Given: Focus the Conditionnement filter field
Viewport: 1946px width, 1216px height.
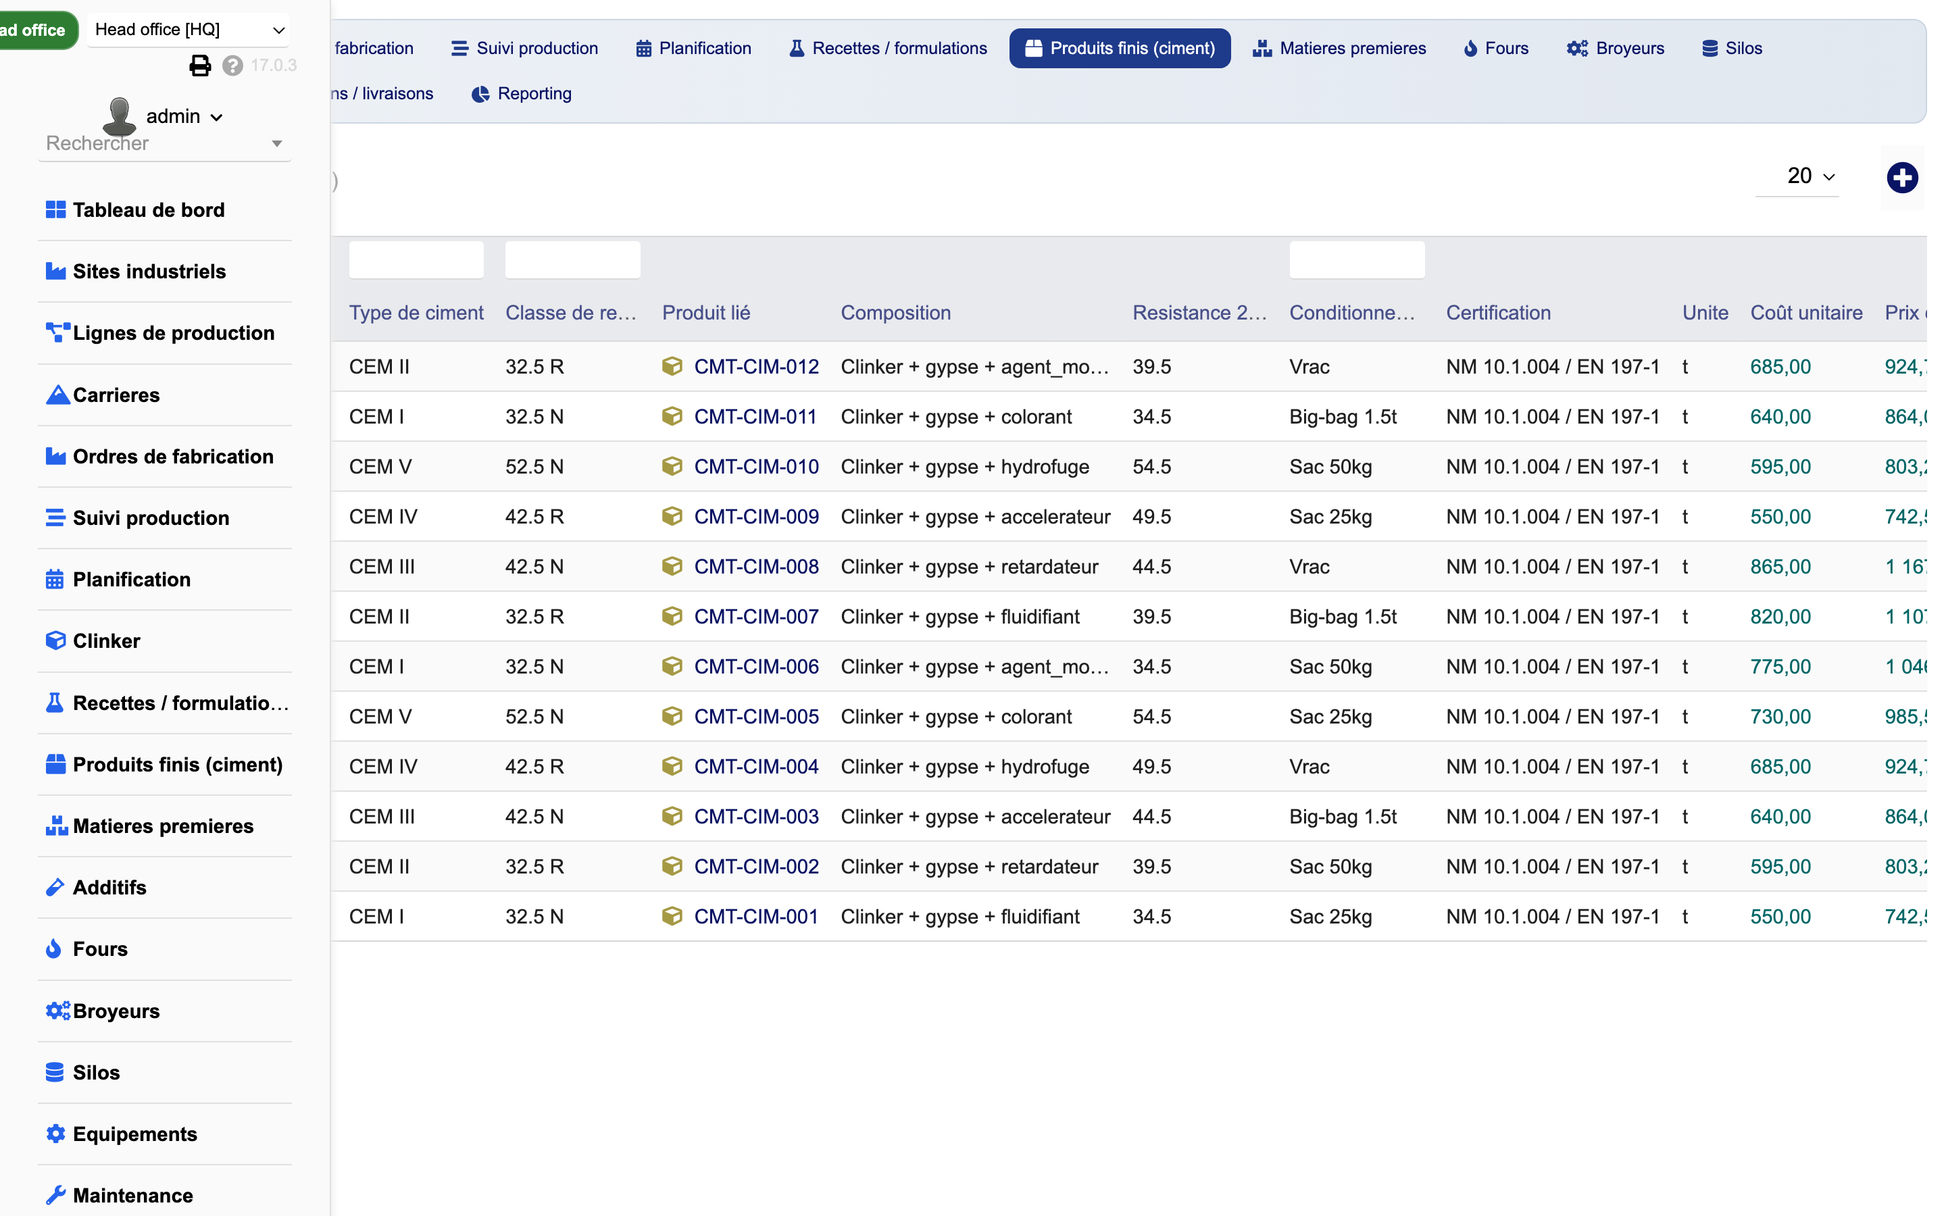Looking at the screenshot, I should [x=1356, y=260].
